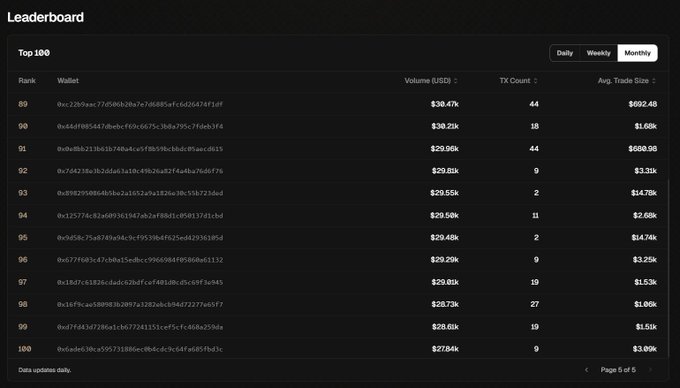680x388 pixels.
Task: Click average trade size $680.98
Action: (643, 149)
